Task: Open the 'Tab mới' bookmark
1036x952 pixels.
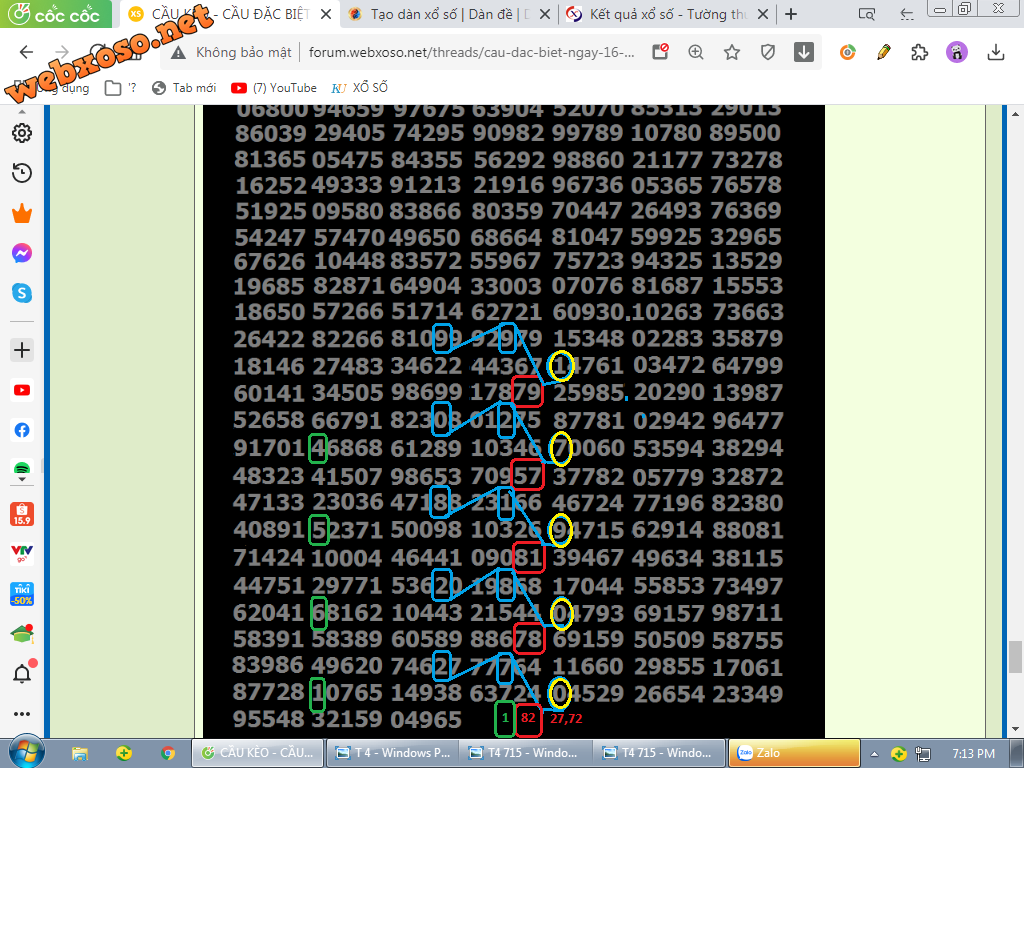Action: tap(186, 89)
